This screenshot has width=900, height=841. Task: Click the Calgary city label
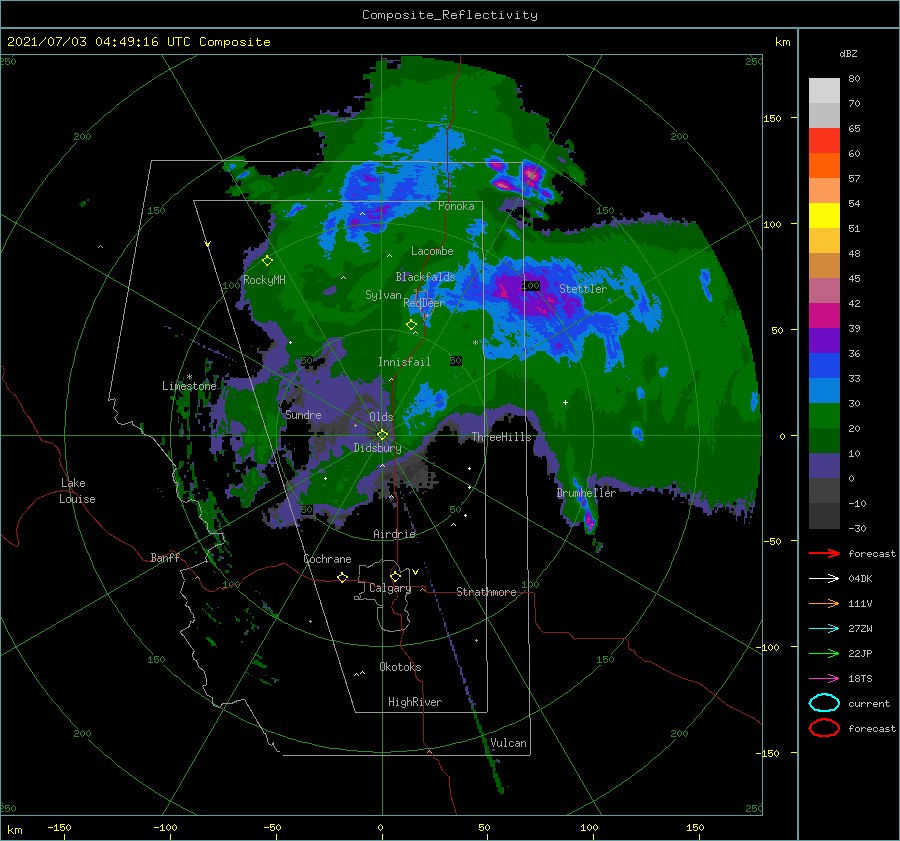390,588
